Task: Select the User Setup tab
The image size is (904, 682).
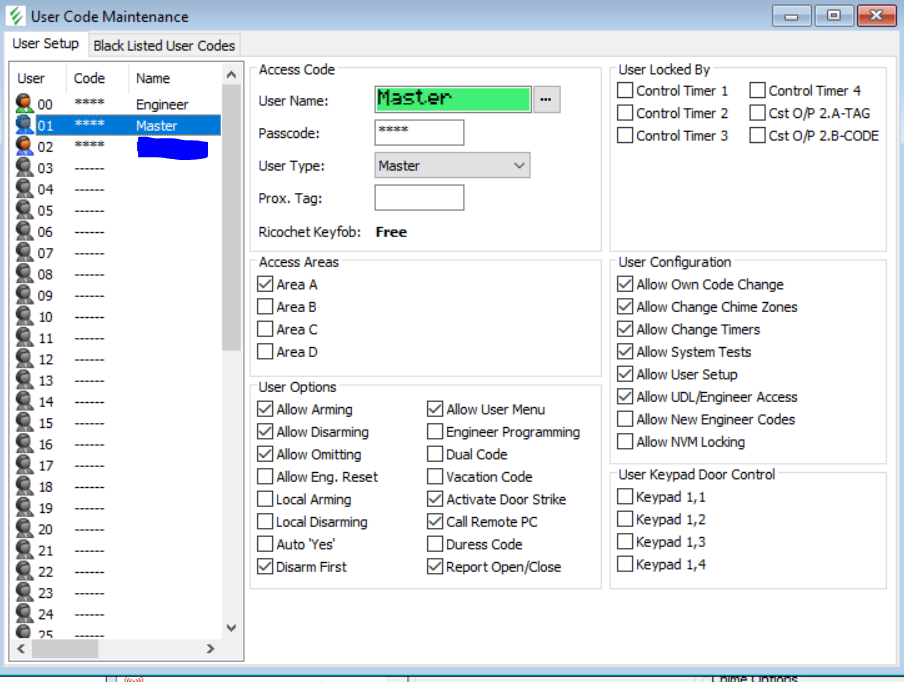Action: click(46, 44)
